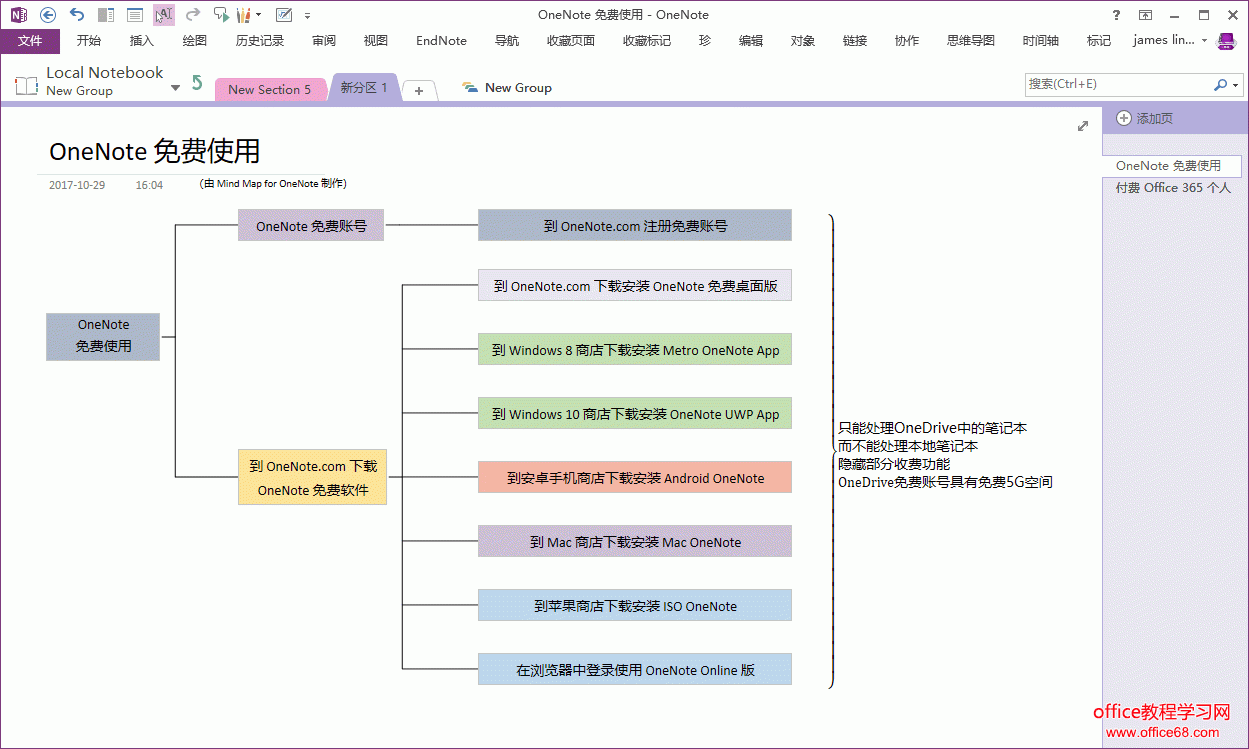Open the Favorite Pens dropdown arrow
The height and width of the screenshot is (749, 1249).
coord(259,15)
